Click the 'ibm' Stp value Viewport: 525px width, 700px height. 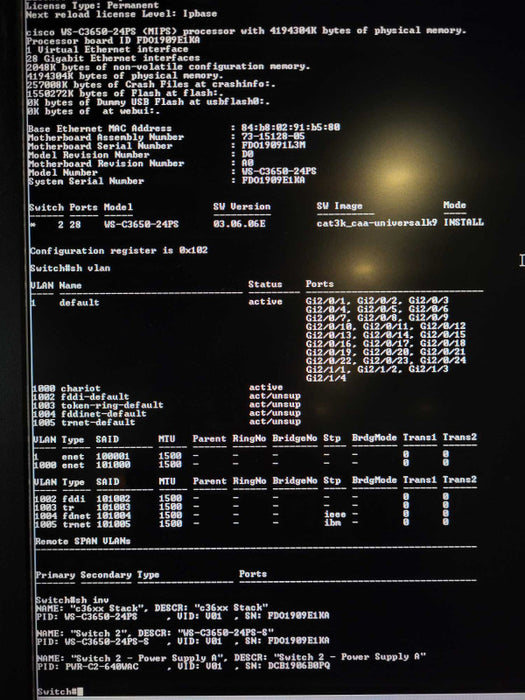click(x=332, y=522)
